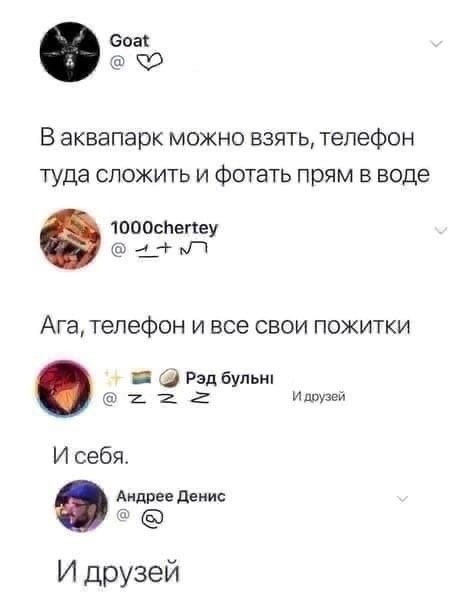
Task: Click the small gray "И друзей" label
Action: pos(319,396)
